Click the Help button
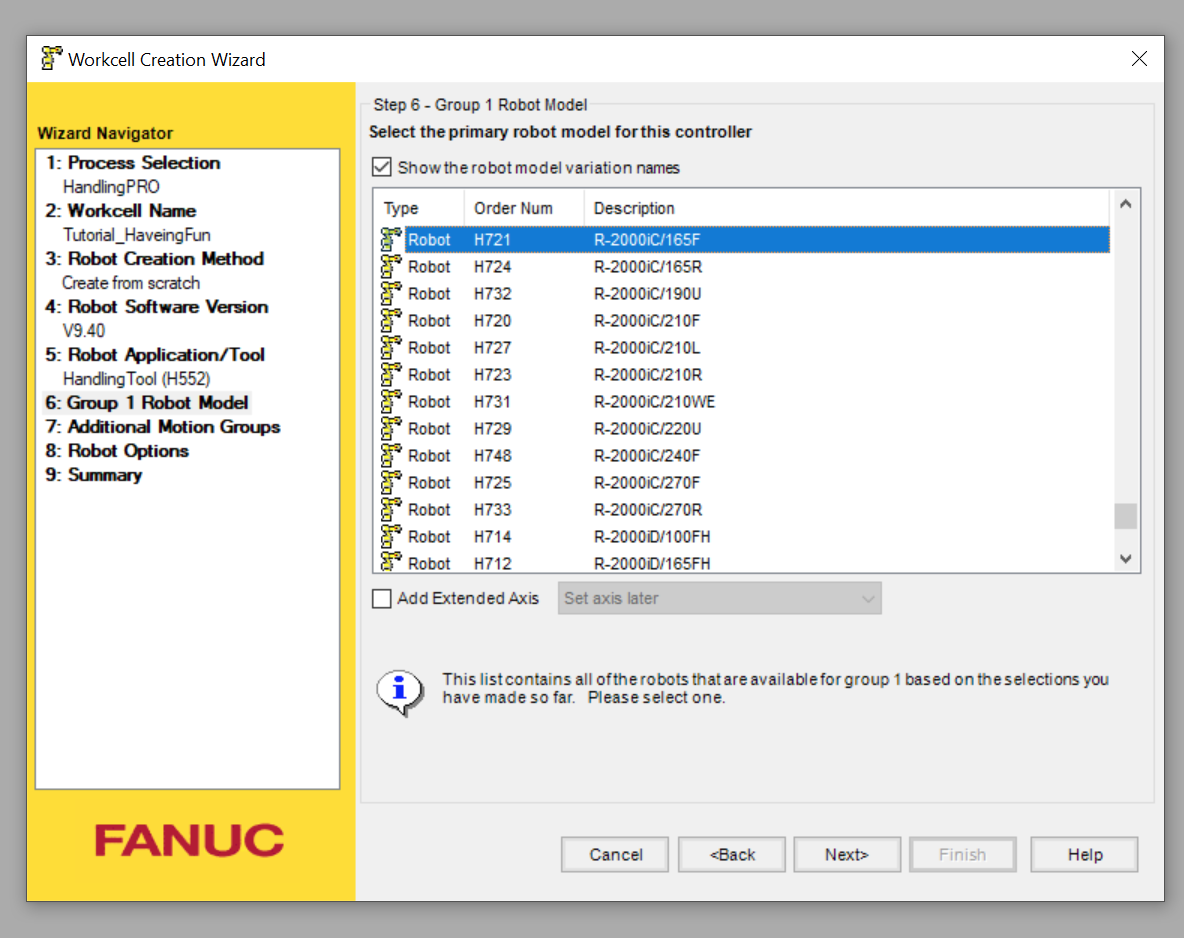Viewport: 1184px width, 938px height. pyautogui.click(x=1084, y=854)
